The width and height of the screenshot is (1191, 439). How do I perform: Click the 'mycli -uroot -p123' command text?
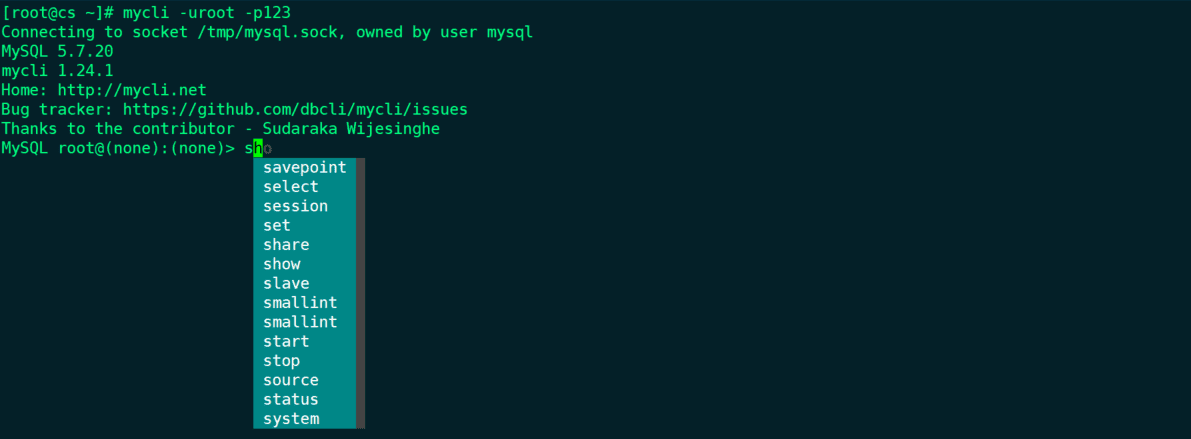207,12
